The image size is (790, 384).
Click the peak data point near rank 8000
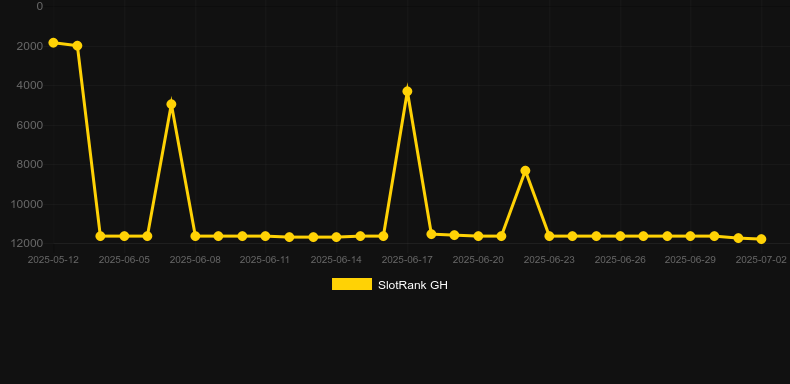pos(525,171)
